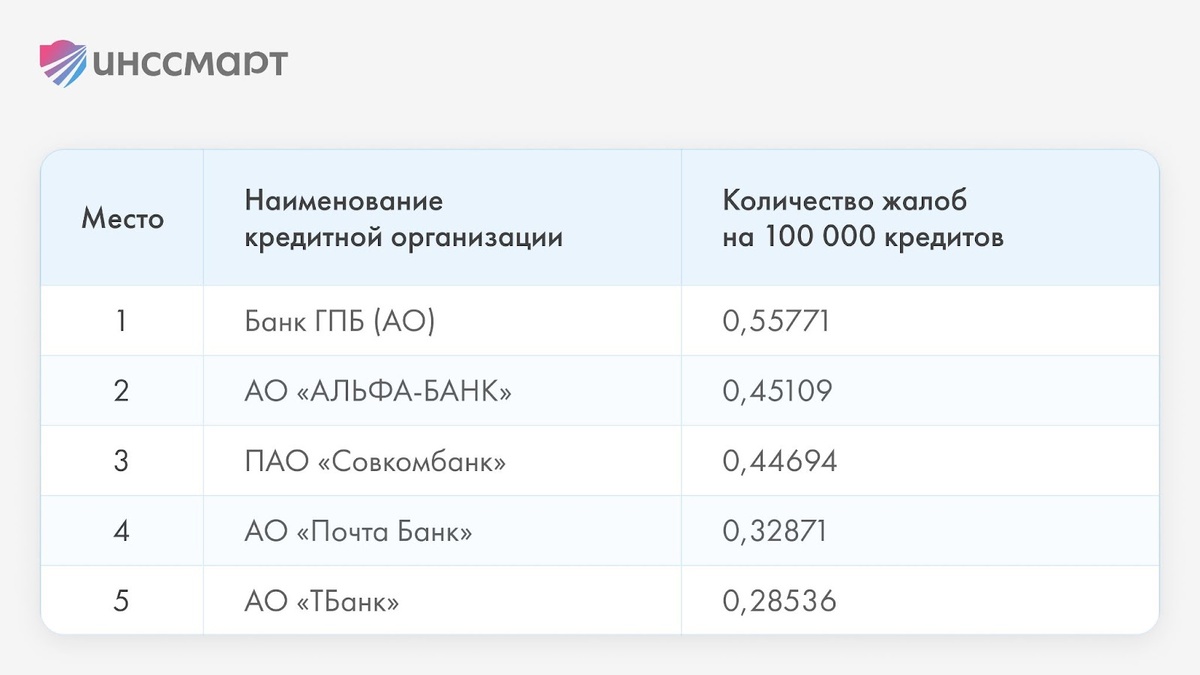Click the ИНССМАРТ brand name text

click(x=190, y=64)
